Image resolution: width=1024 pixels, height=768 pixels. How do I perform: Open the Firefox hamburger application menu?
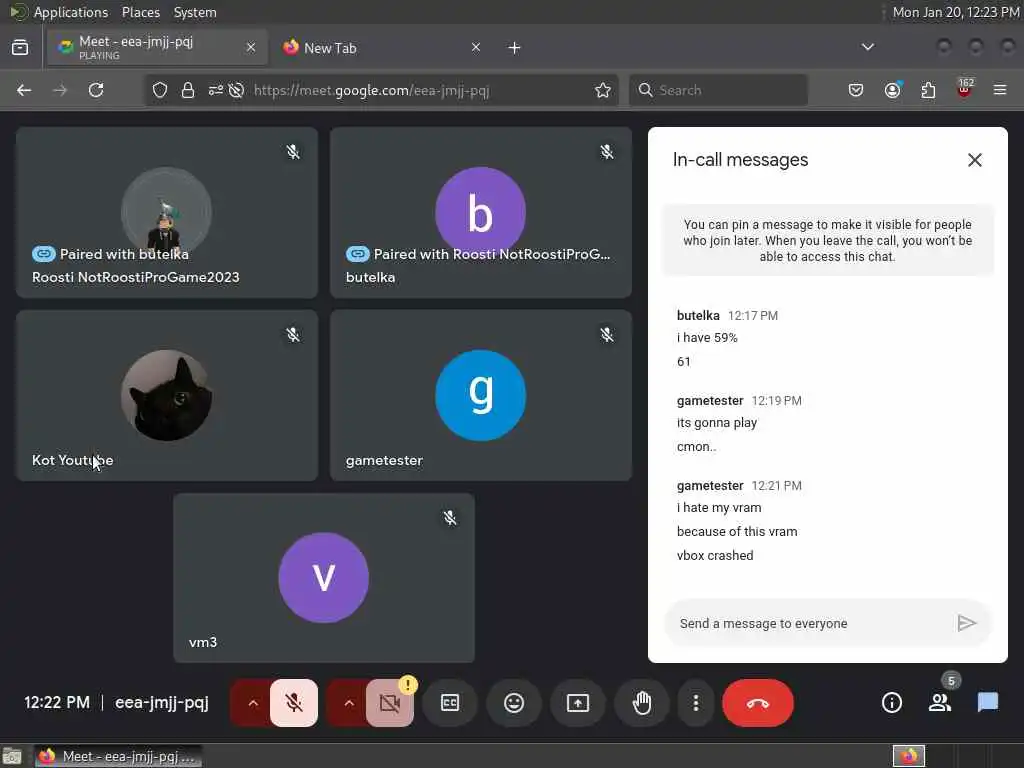[1000, 90]
